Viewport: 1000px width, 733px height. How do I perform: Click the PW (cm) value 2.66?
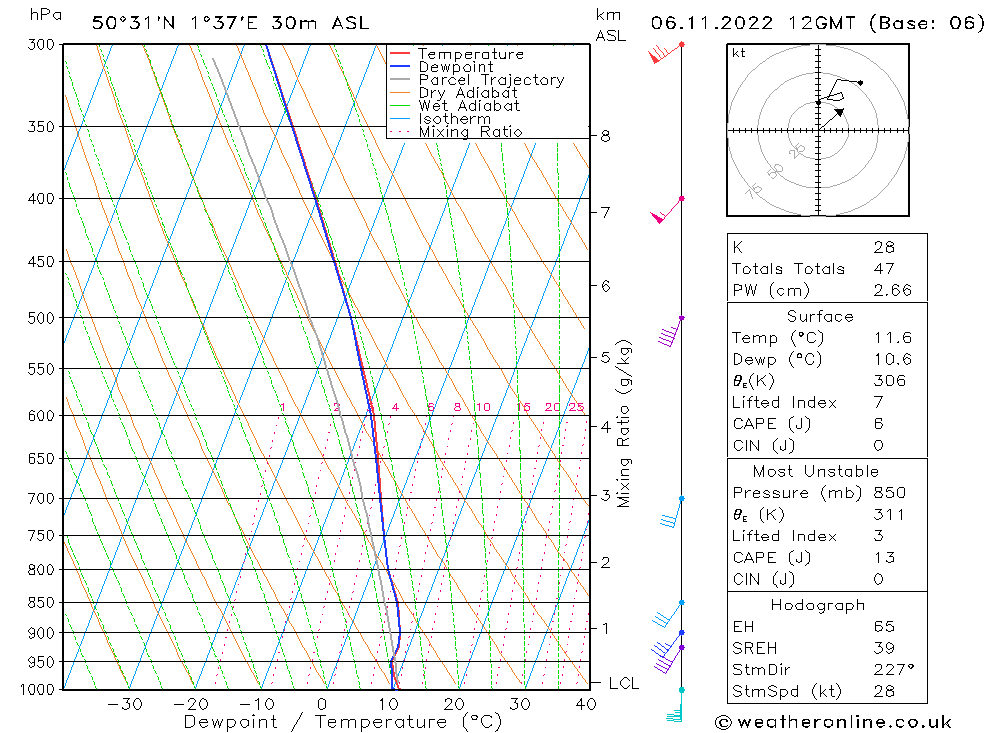click(884, 290)
